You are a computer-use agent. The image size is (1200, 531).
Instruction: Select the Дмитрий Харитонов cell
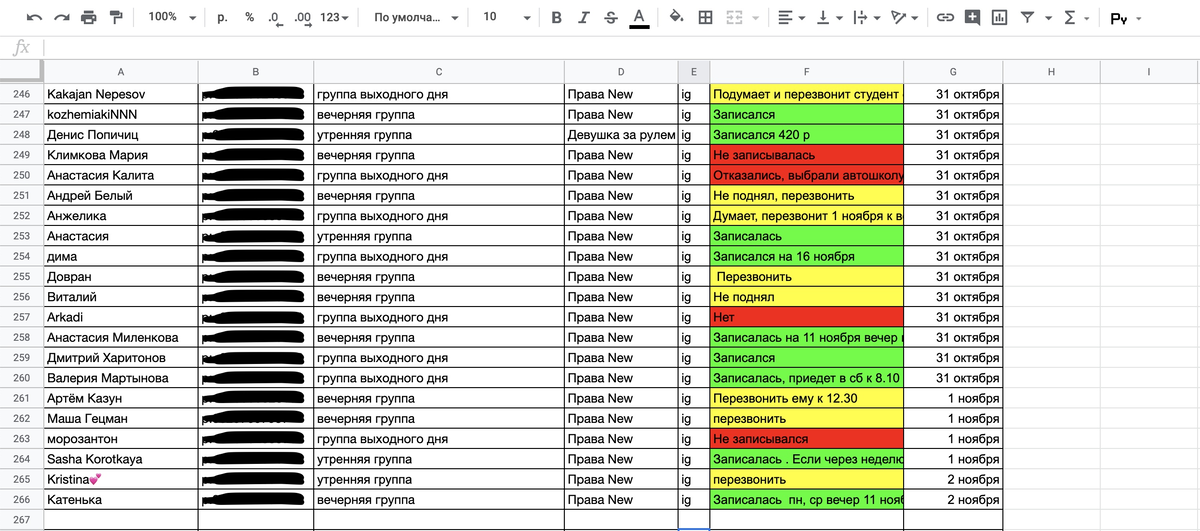coord(121,358)
